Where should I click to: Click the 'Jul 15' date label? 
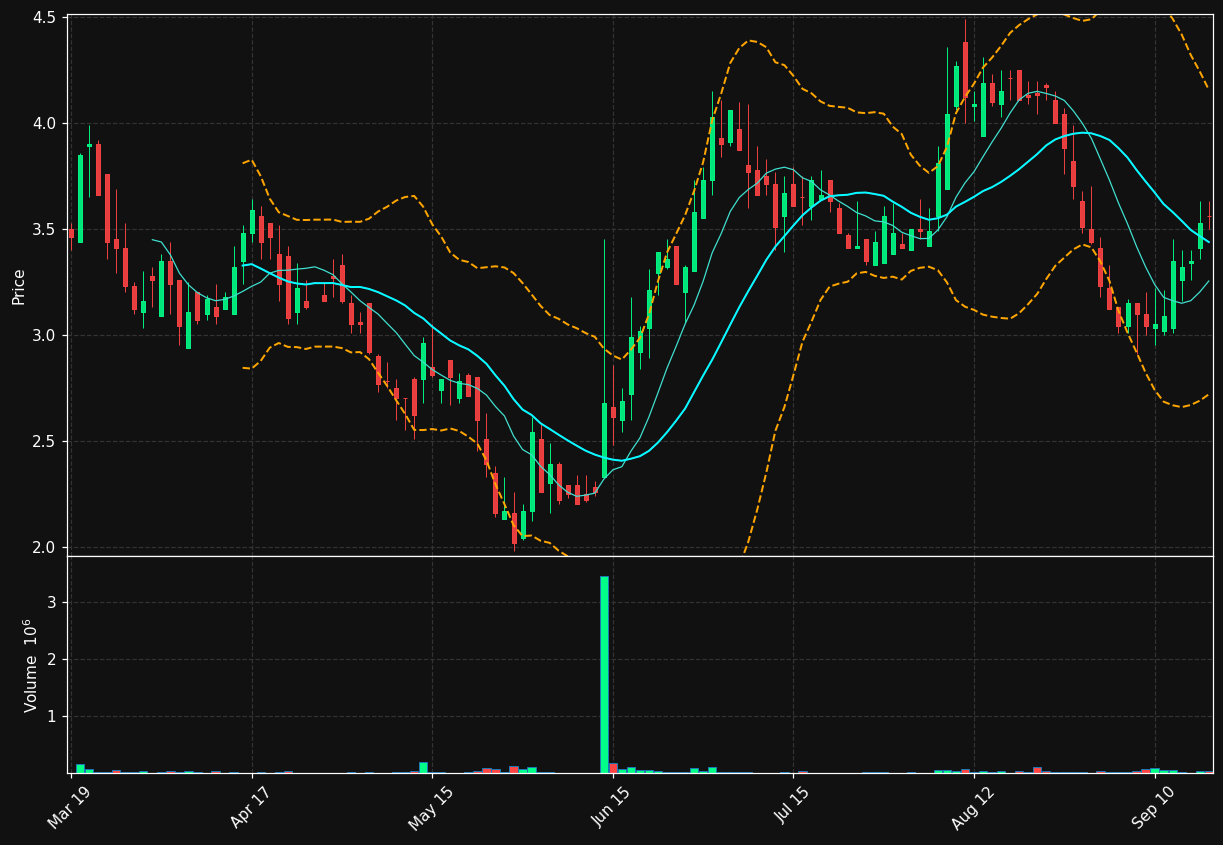point(792,806)
